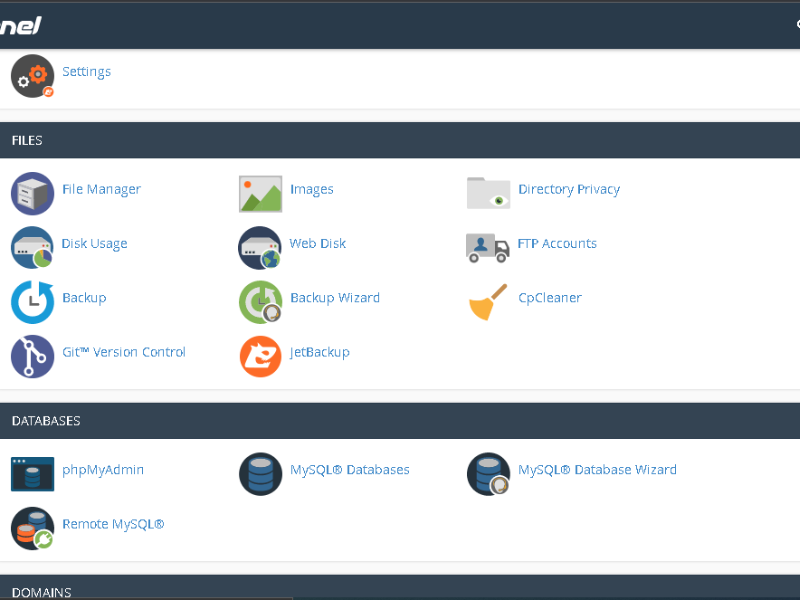
Task: Open the Backup clock icon
Action: click(x=32, y=301)
